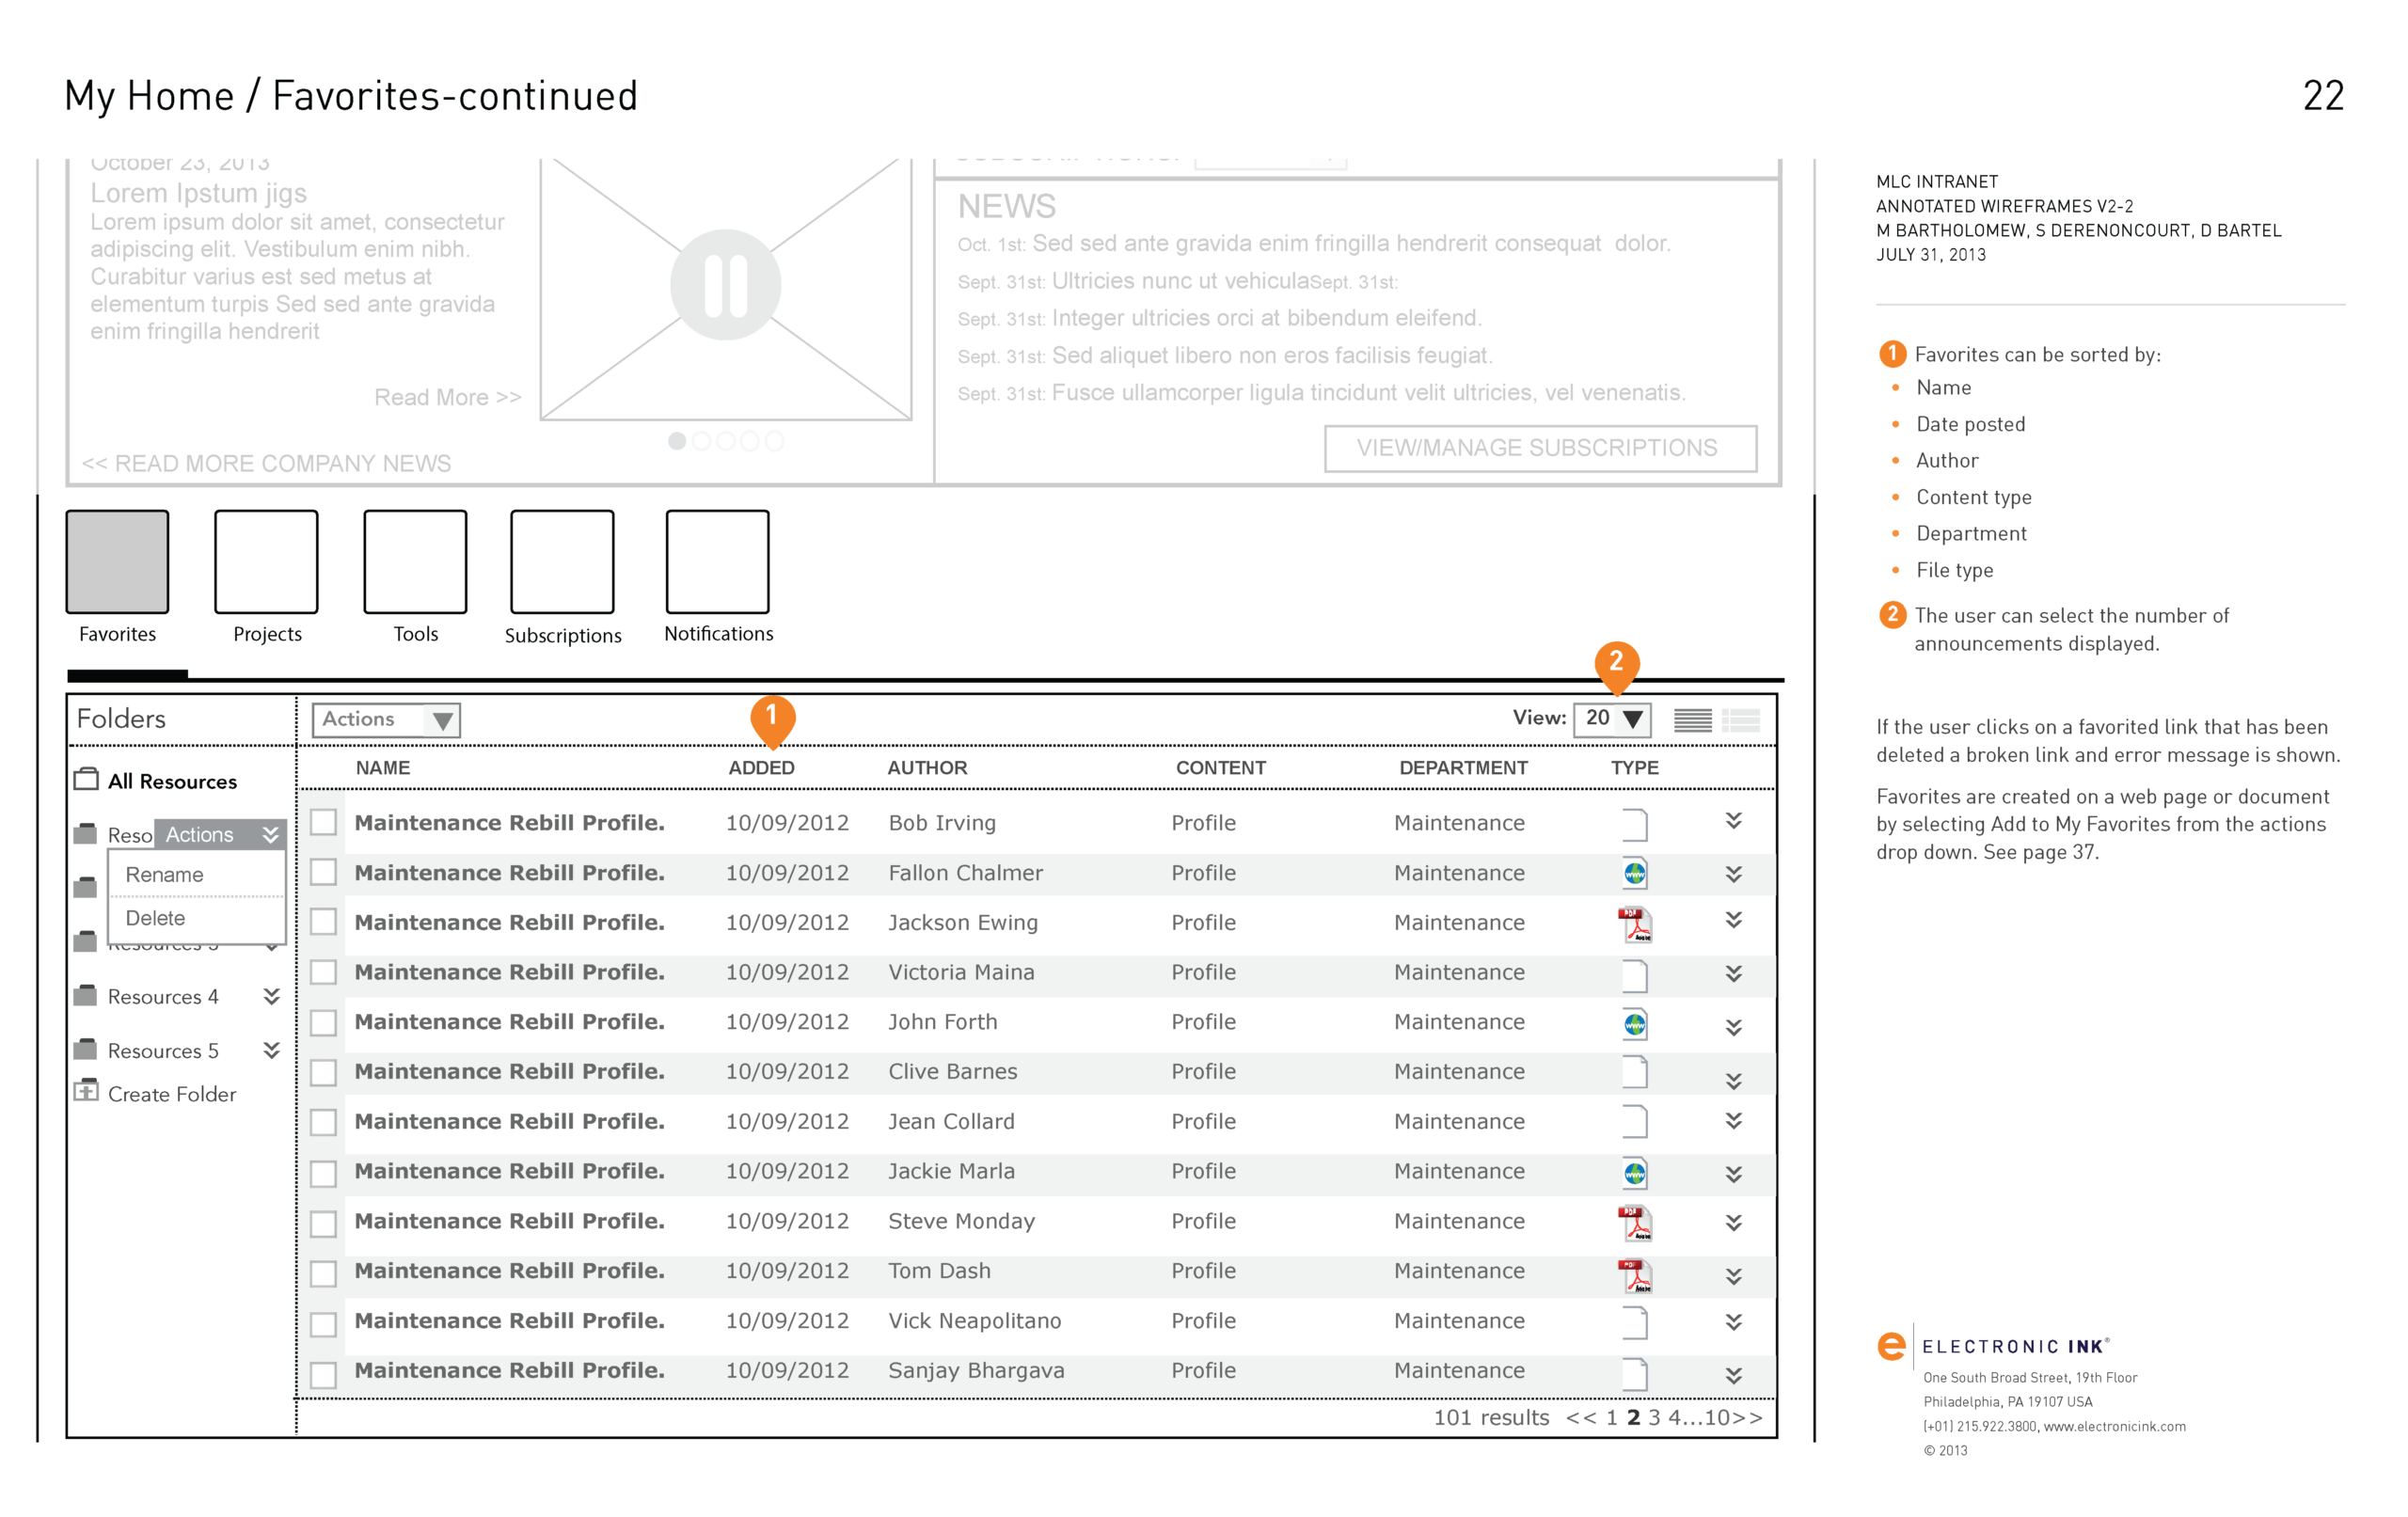Go to page 3 of results
The image size is (2408, 1517).
pos(1654,1417)
